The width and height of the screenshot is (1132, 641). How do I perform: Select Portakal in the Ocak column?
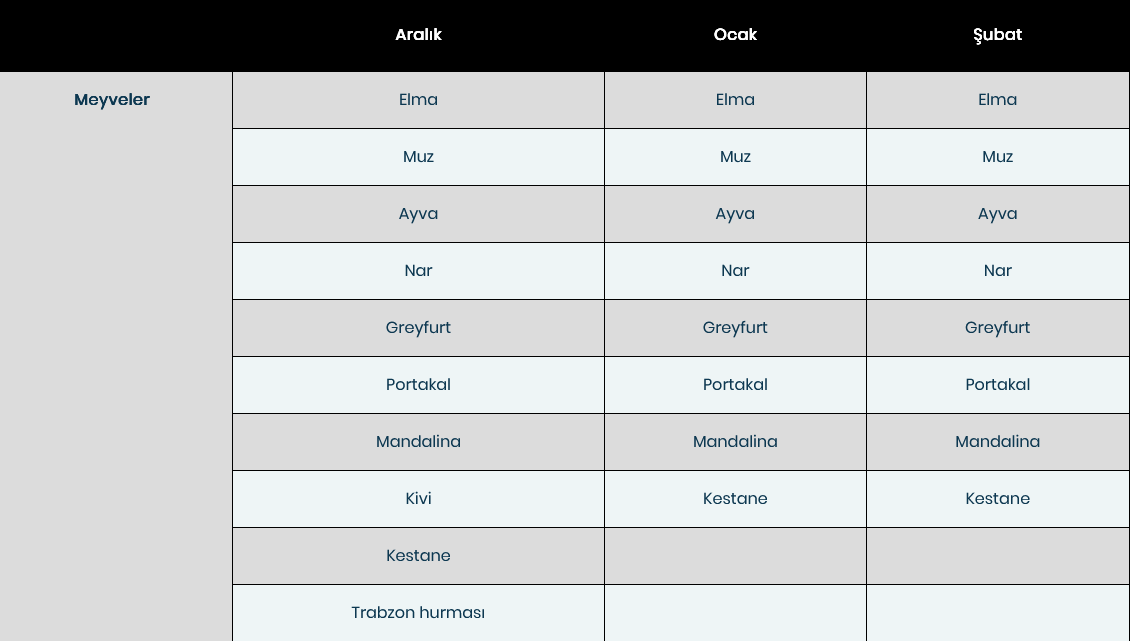[x=735, y=385]
